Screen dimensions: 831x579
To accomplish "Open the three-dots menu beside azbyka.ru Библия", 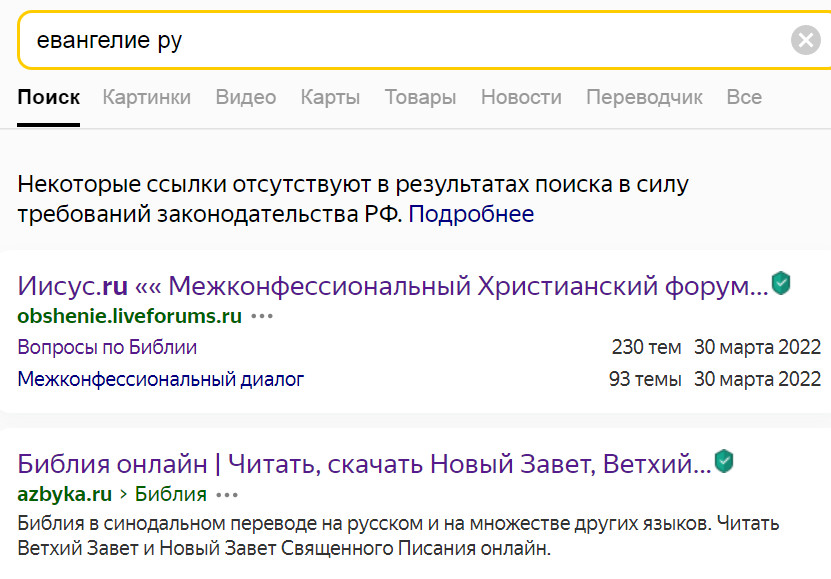I will click(227, 495).
